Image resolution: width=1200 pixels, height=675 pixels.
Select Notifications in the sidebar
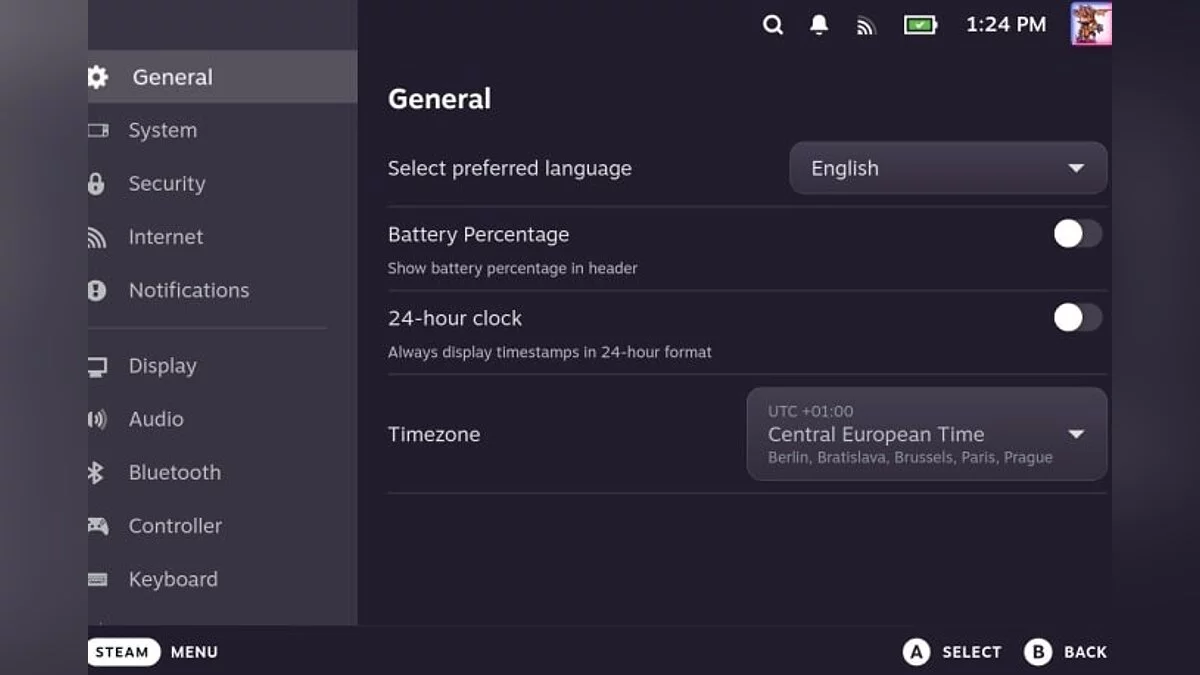click(x=188, y=290)
